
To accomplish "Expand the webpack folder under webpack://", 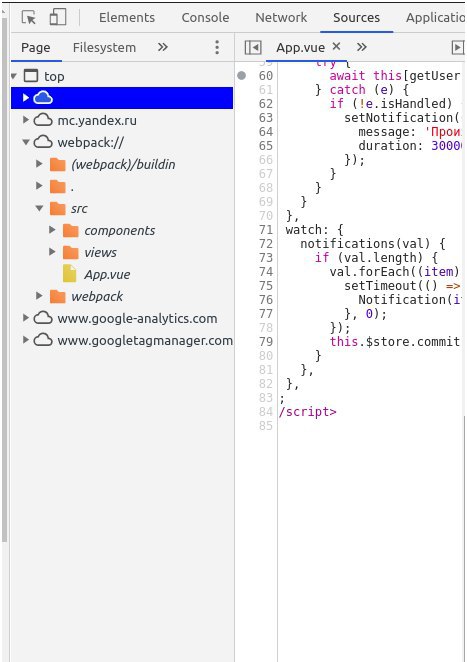I will coord(39,296).
